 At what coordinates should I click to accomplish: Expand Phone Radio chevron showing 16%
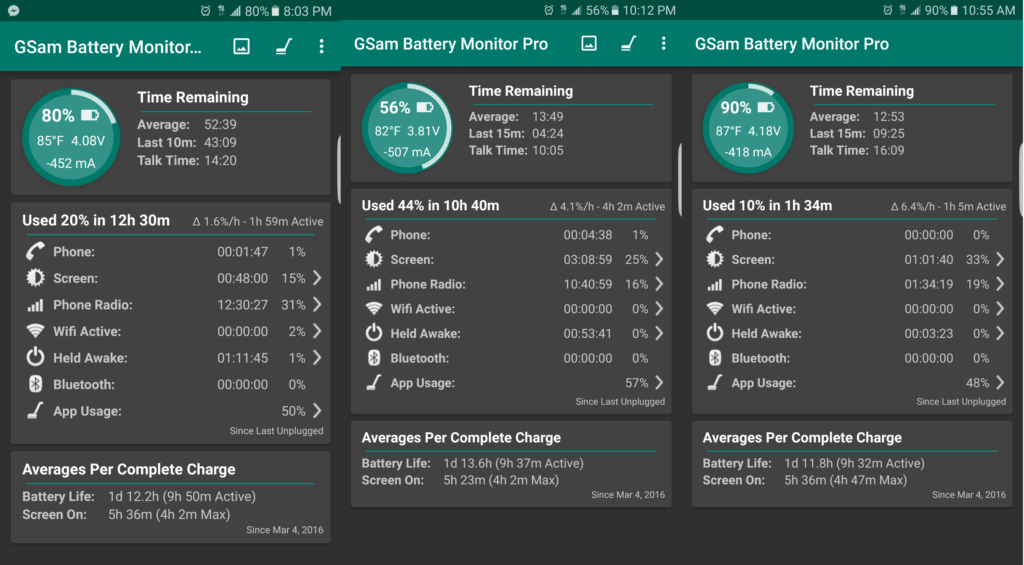coord(659,284)
